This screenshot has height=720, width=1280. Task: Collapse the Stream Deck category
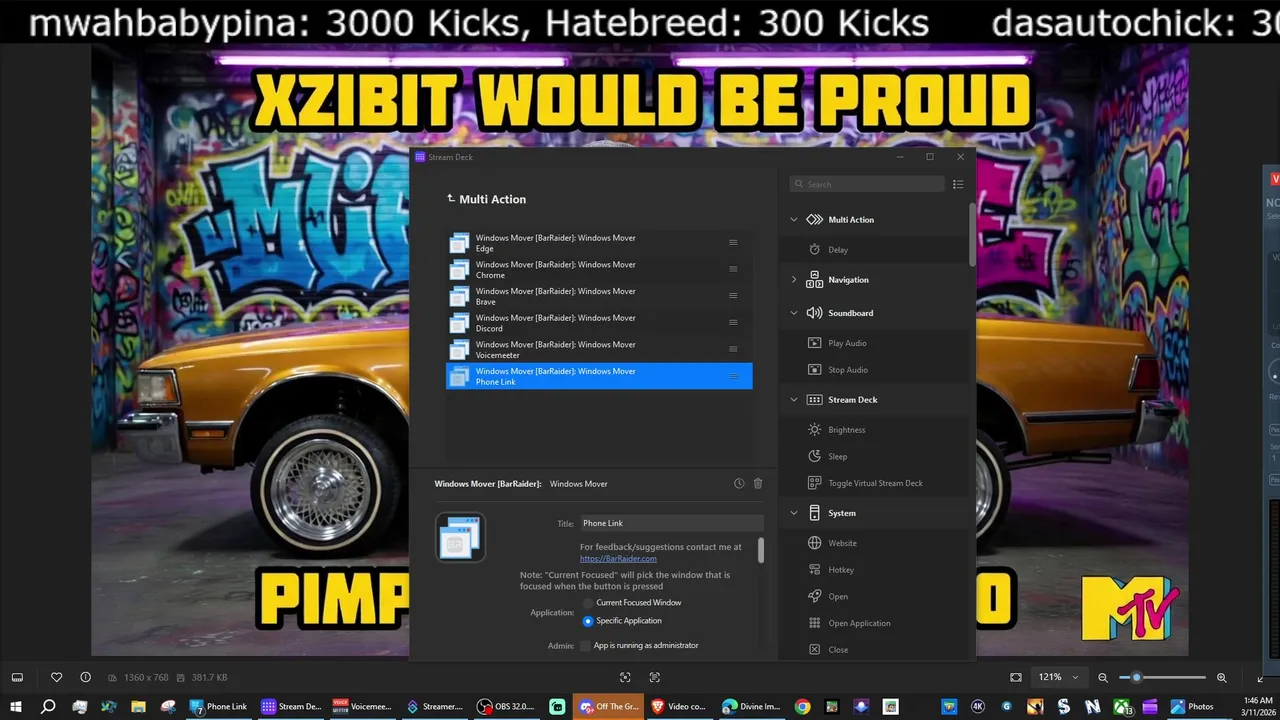click(794, 400)
